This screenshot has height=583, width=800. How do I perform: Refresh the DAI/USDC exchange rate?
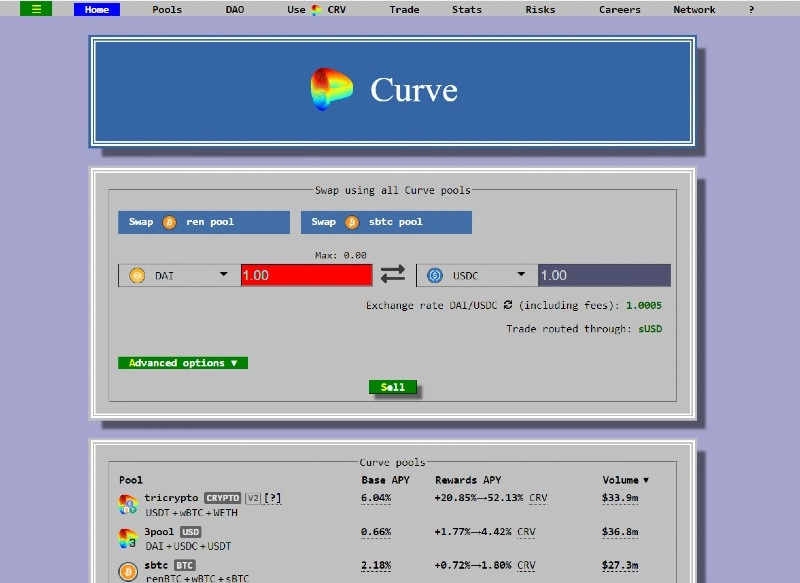pos(508,305)
